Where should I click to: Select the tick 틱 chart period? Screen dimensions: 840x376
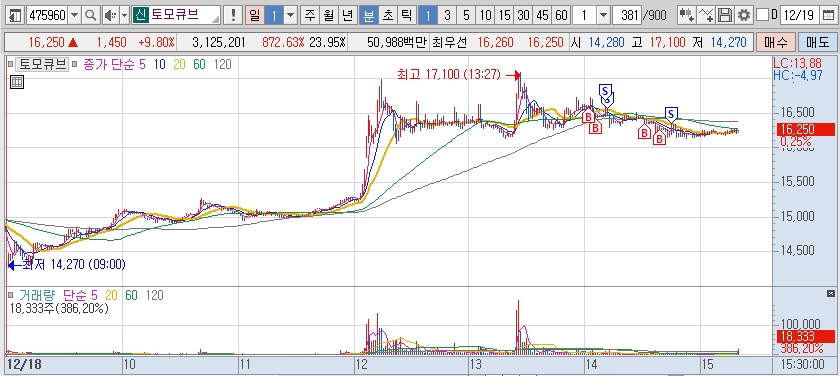click(406, 16)
